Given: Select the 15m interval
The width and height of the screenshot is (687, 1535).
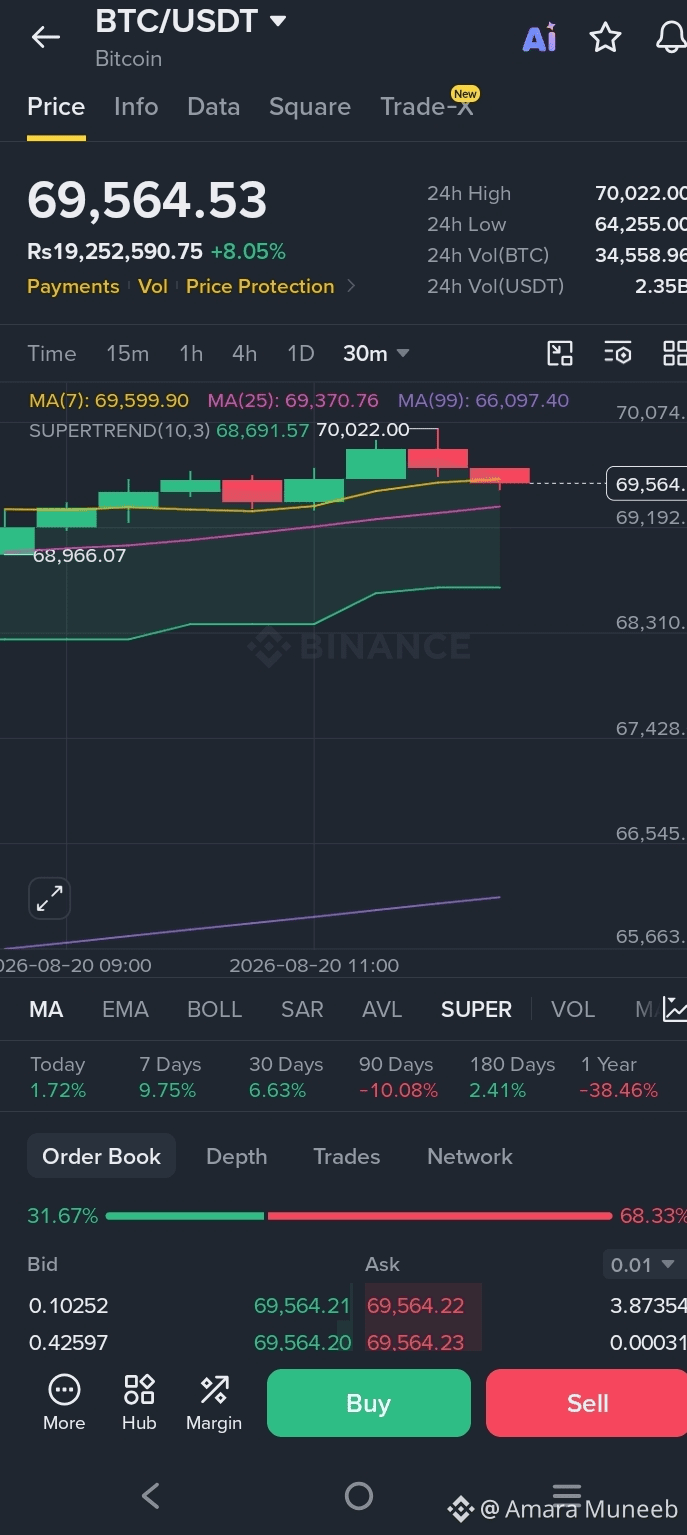Looking at the screenshot, I should point(127,353).
